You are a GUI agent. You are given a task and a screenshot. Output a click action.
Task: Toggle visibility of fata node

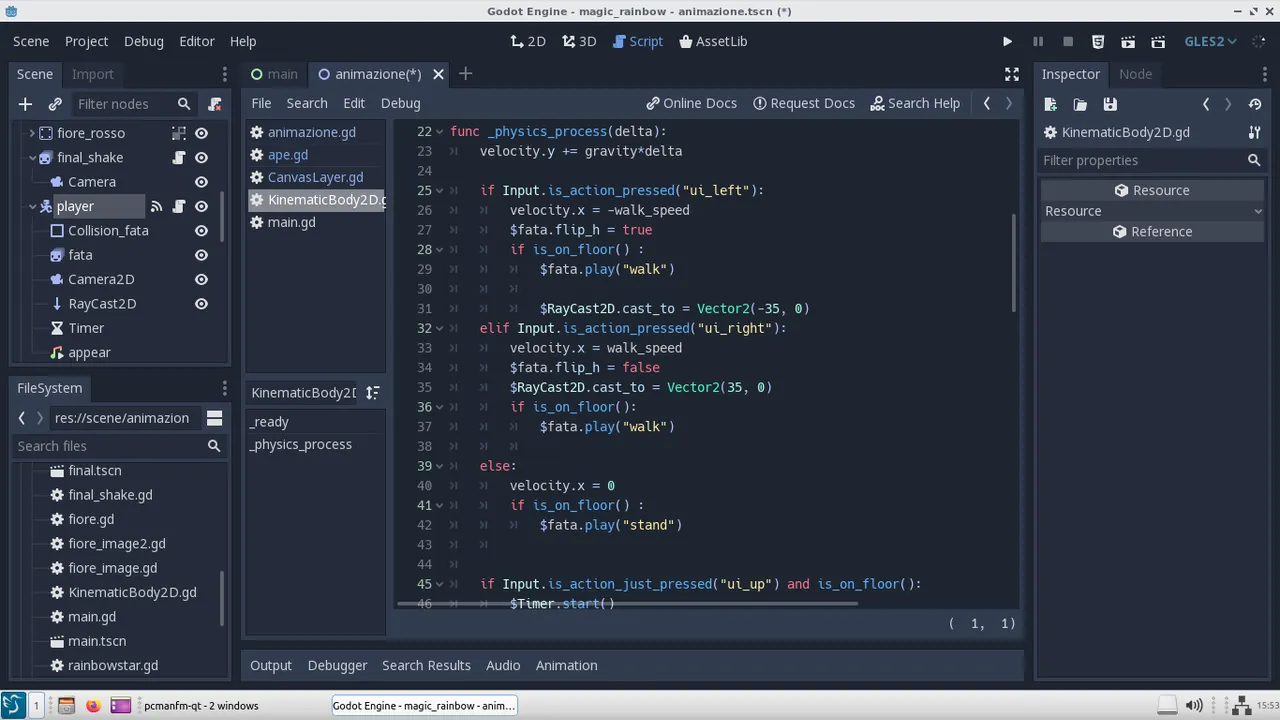(x=201, y=255)
